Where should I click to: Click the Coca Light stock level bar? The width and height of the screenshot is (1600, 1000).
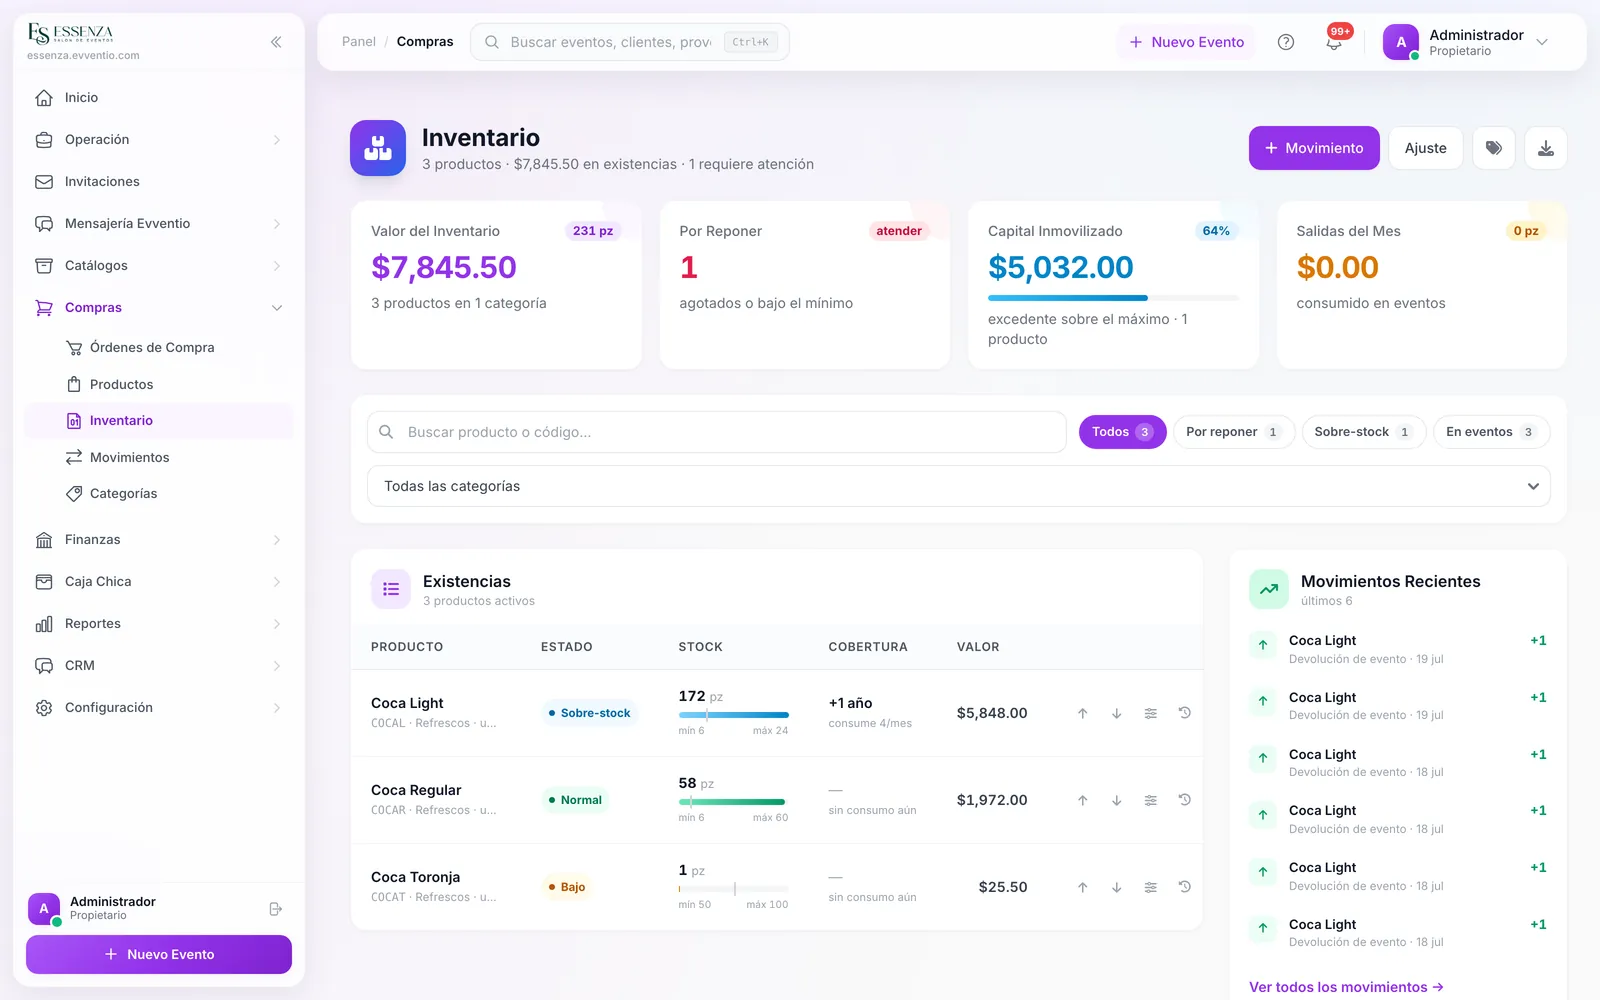[734, 715]
